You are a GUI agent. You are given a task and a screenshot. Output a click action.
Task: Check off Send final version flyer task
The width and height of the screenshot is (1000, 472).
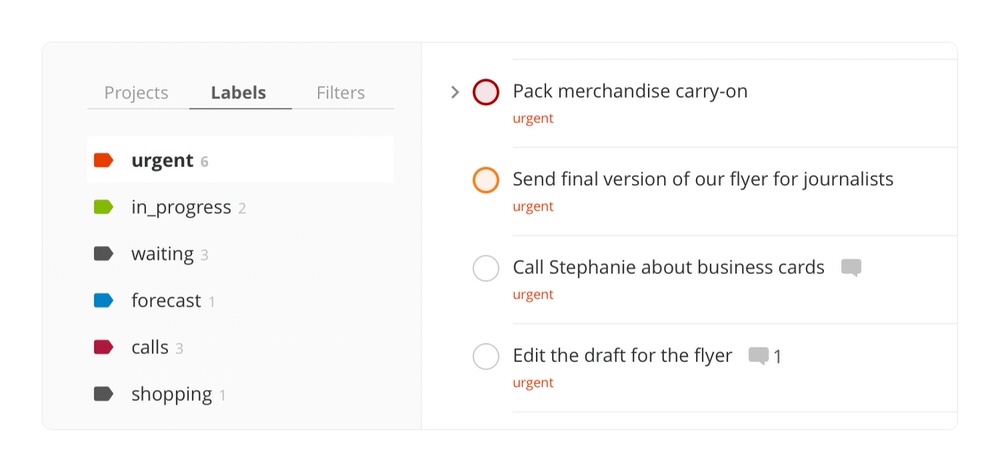coord(485,180)
